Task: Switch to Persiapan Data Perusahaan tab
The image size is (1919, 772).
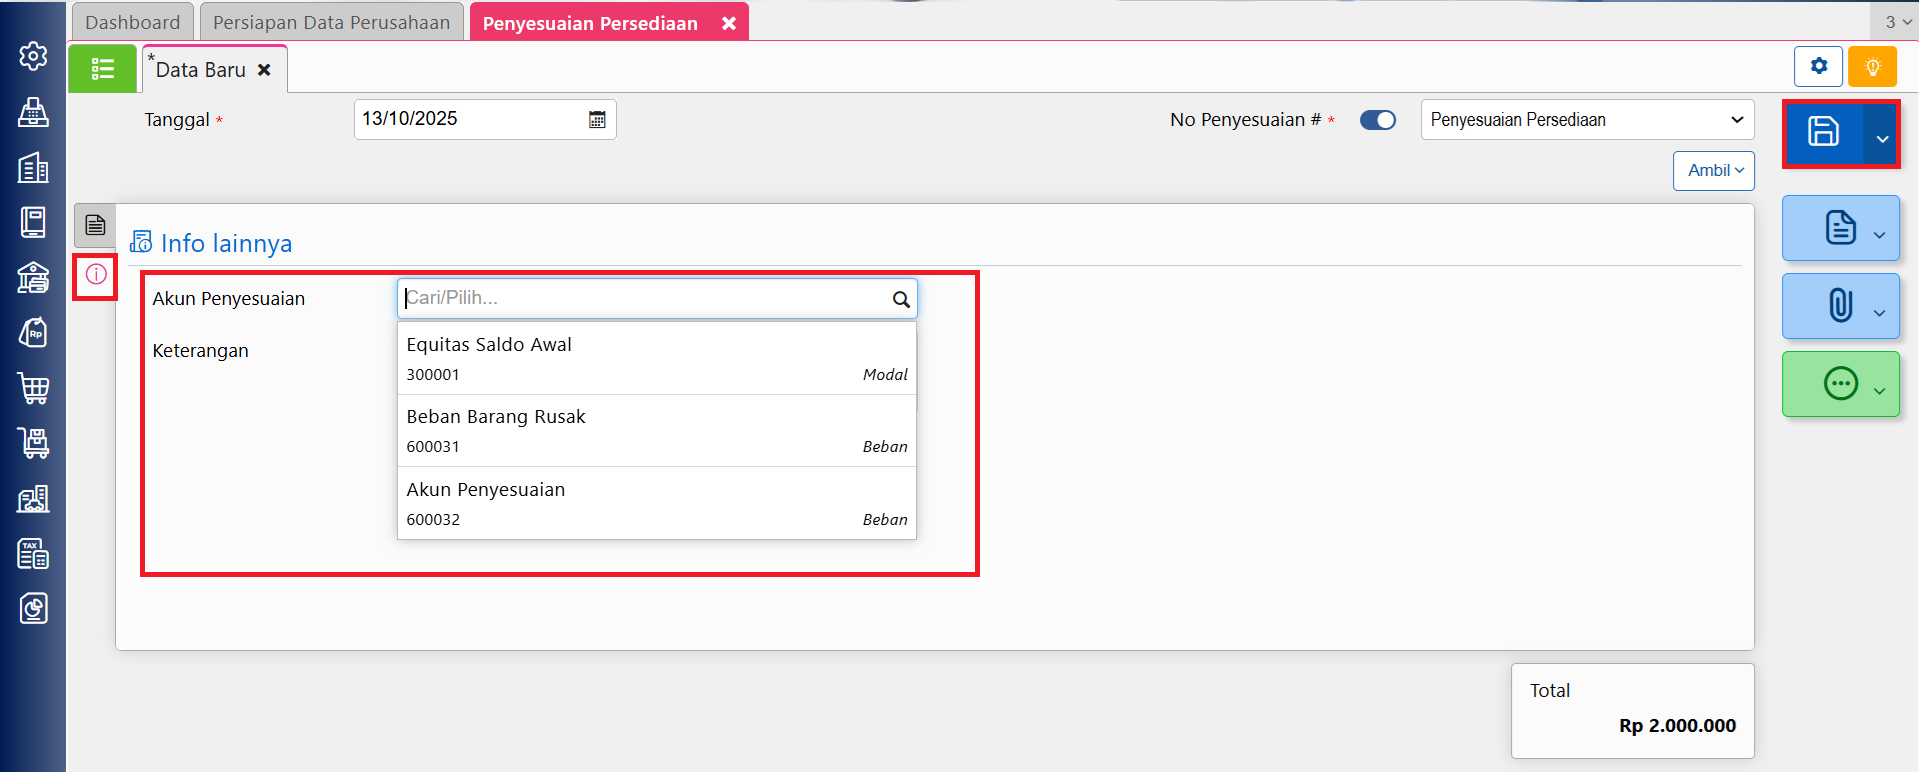Action: [x=331, y=22]
